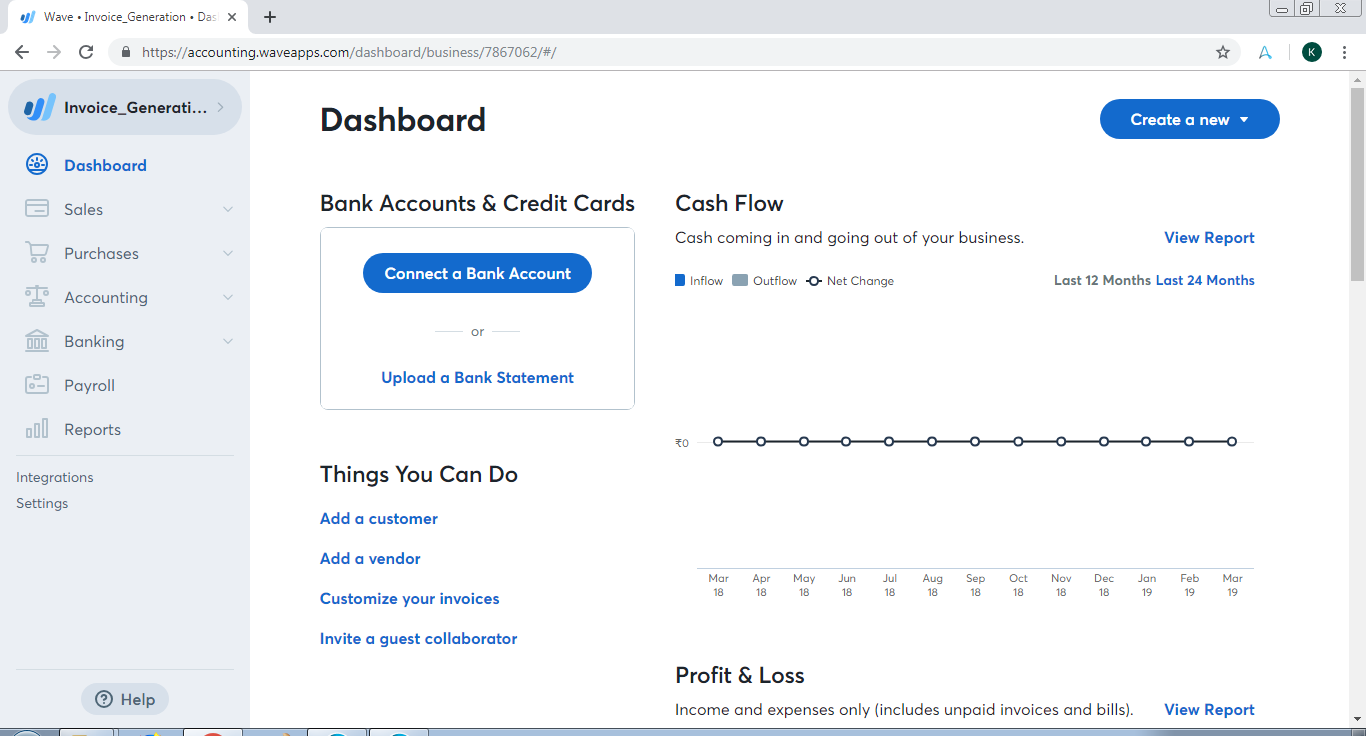The width and height of the screenshot is (1366, 736).
Task: Click the Banking building icon
Action: pos(37,341)
